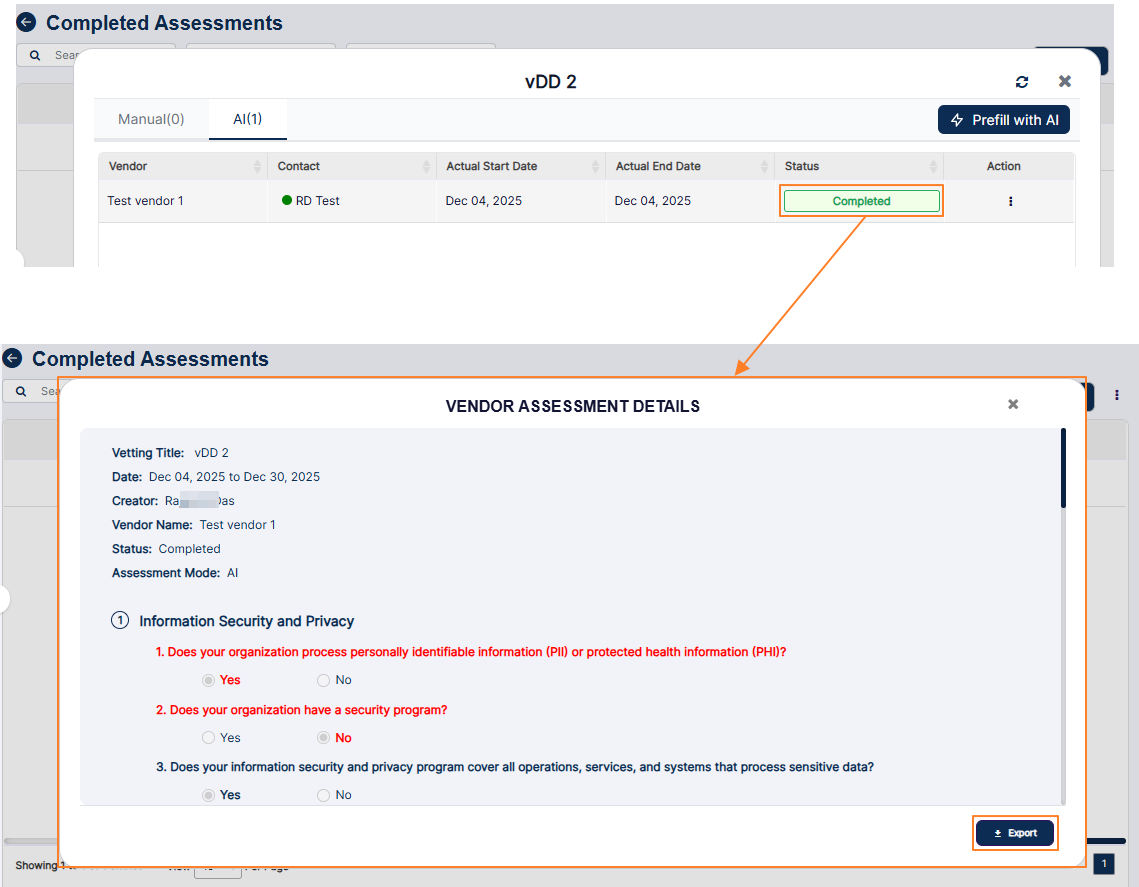The height and width of the screenshot is (887, 1139).
Task: Switch to the Manual(0) tab
Action: [151, 118]
